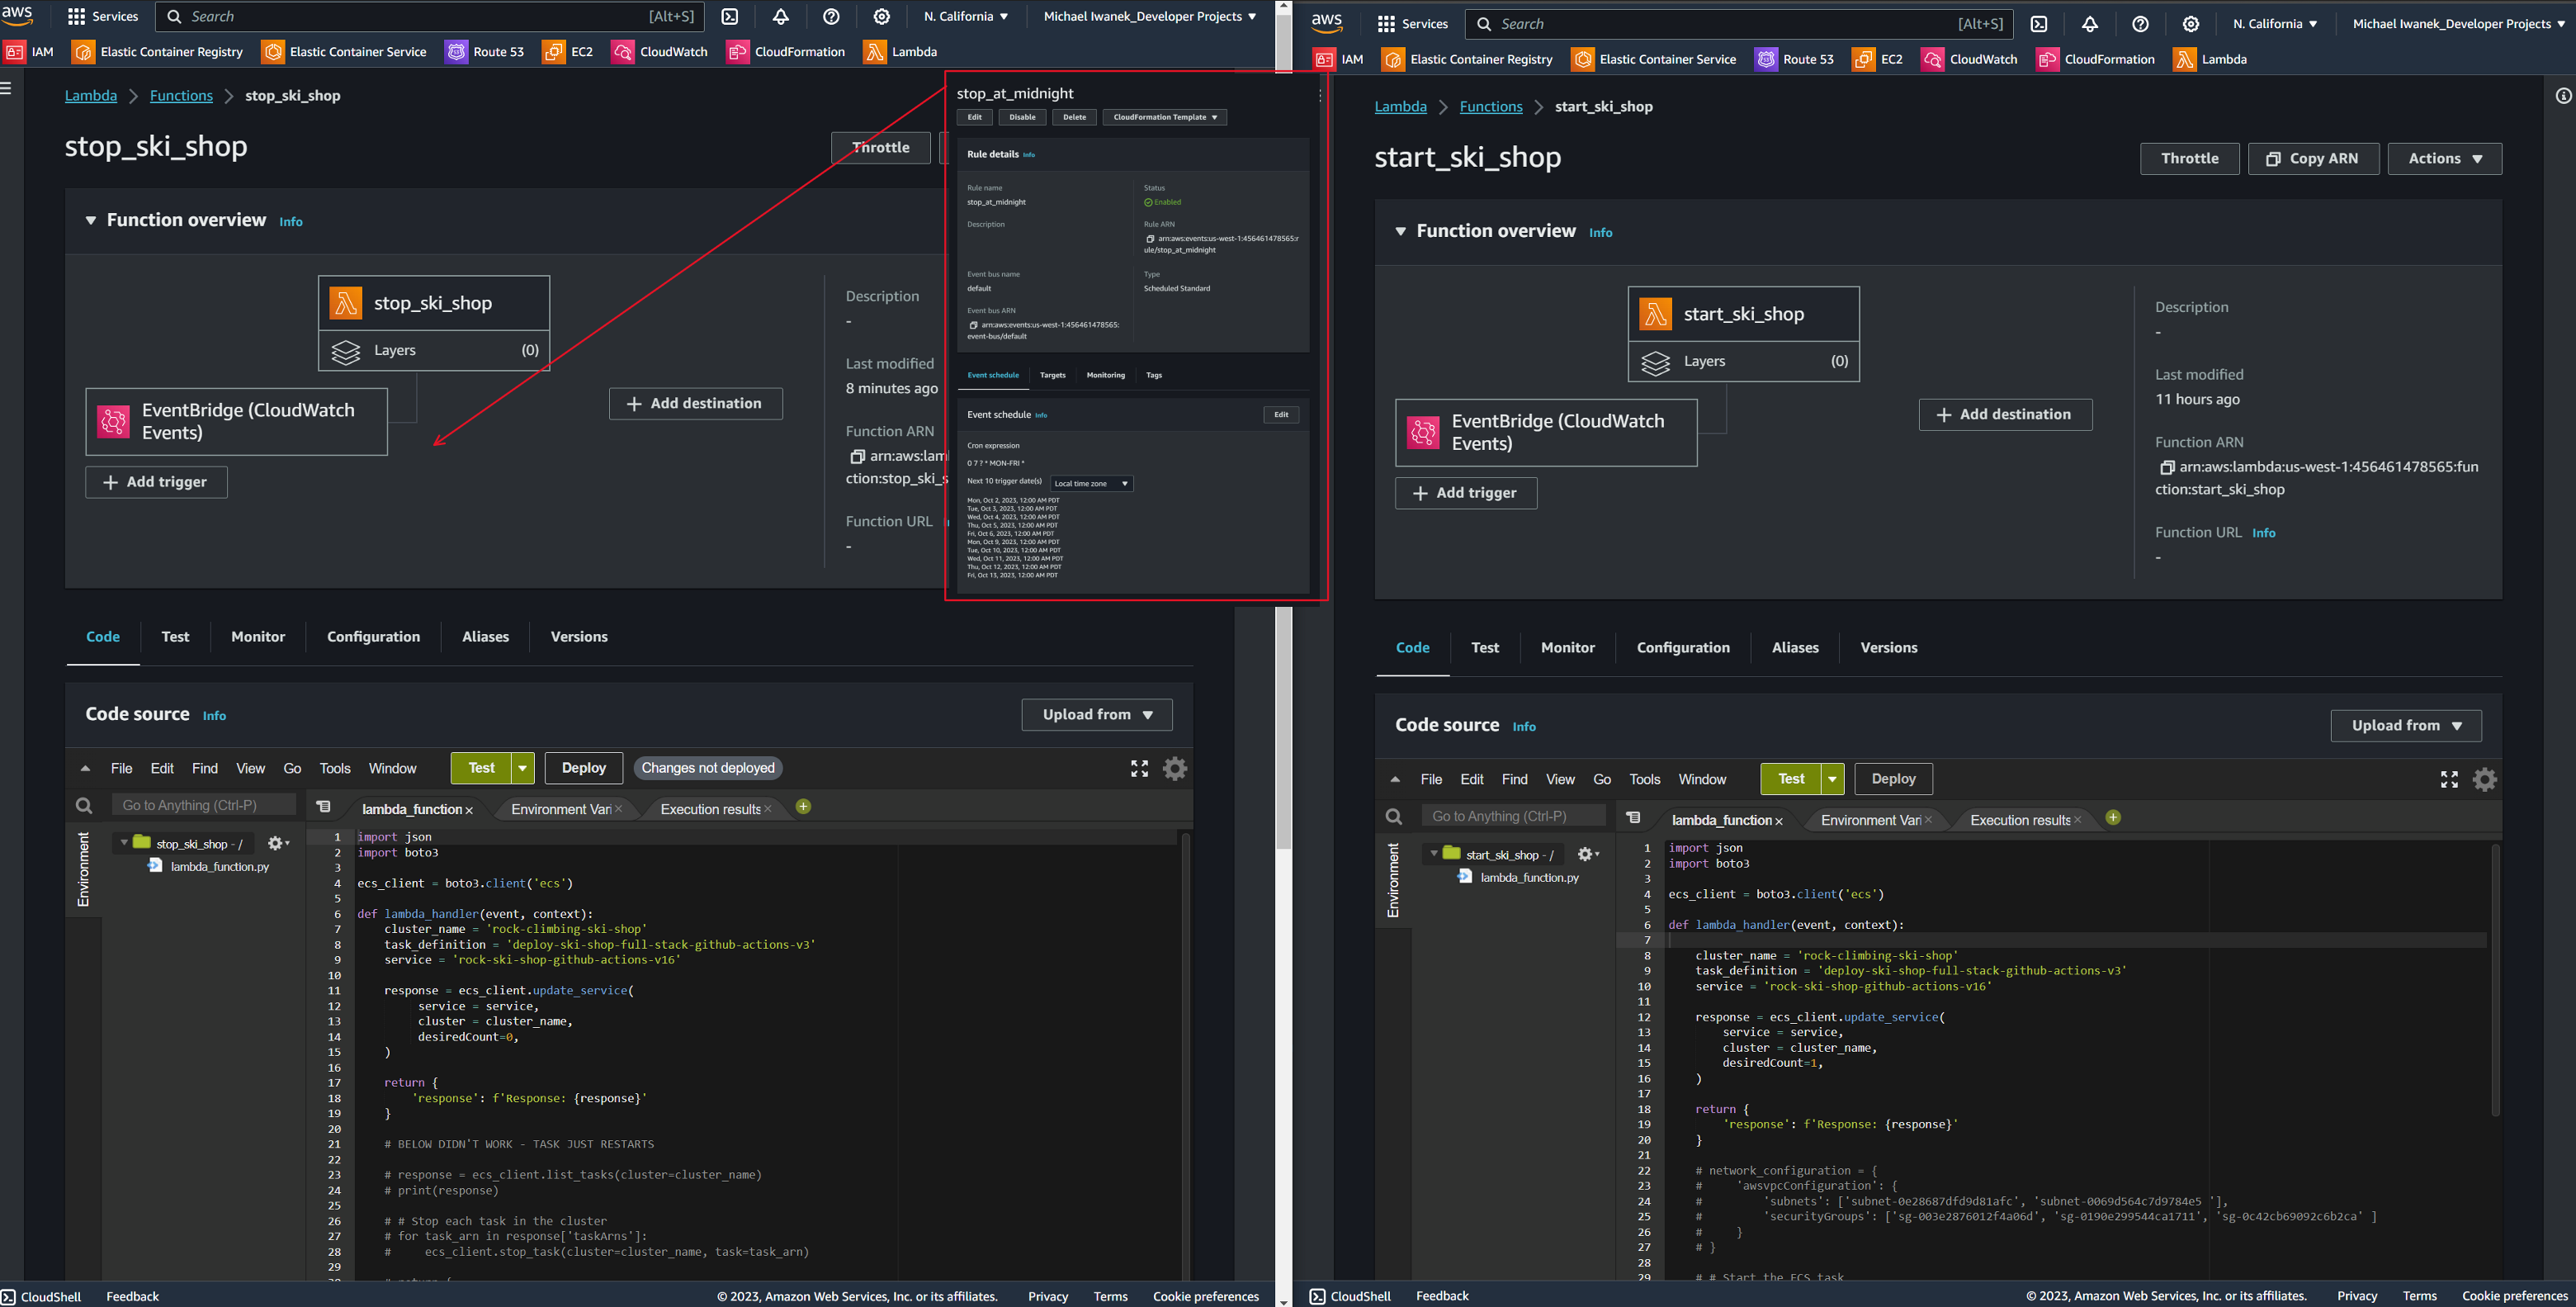The image size is (2576, 1307).
Task: Open N. California region dropdown in stop_ski_shop window
Action: tap(965, 16)
